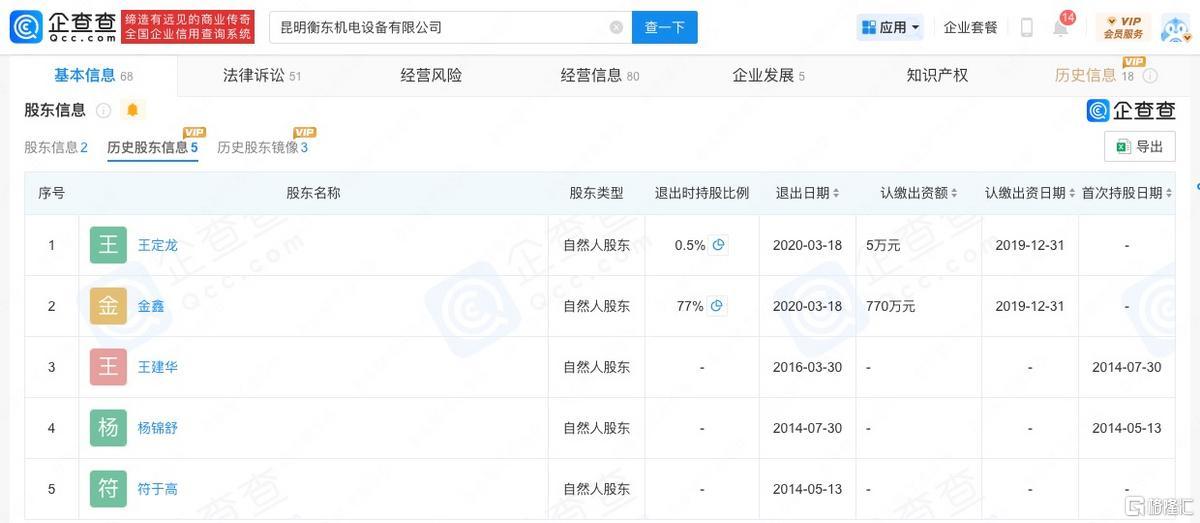Clear the search box text
Screen dimensions: 1200x523
click(x=616, y=28)
